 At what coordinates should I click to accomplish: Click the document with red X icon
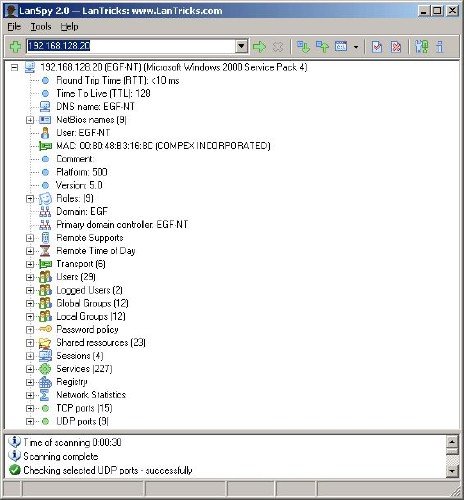(x=396, y=47)
